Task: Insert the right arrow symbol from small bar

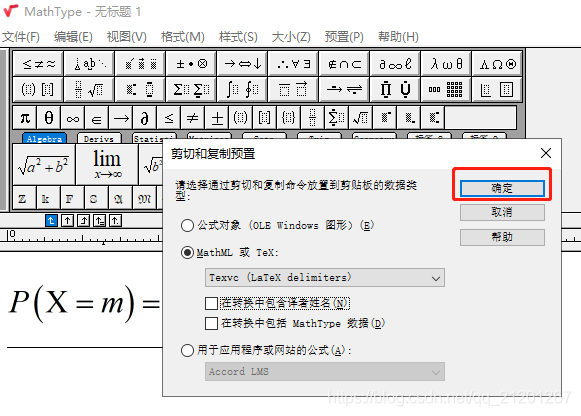Action: 121,118
